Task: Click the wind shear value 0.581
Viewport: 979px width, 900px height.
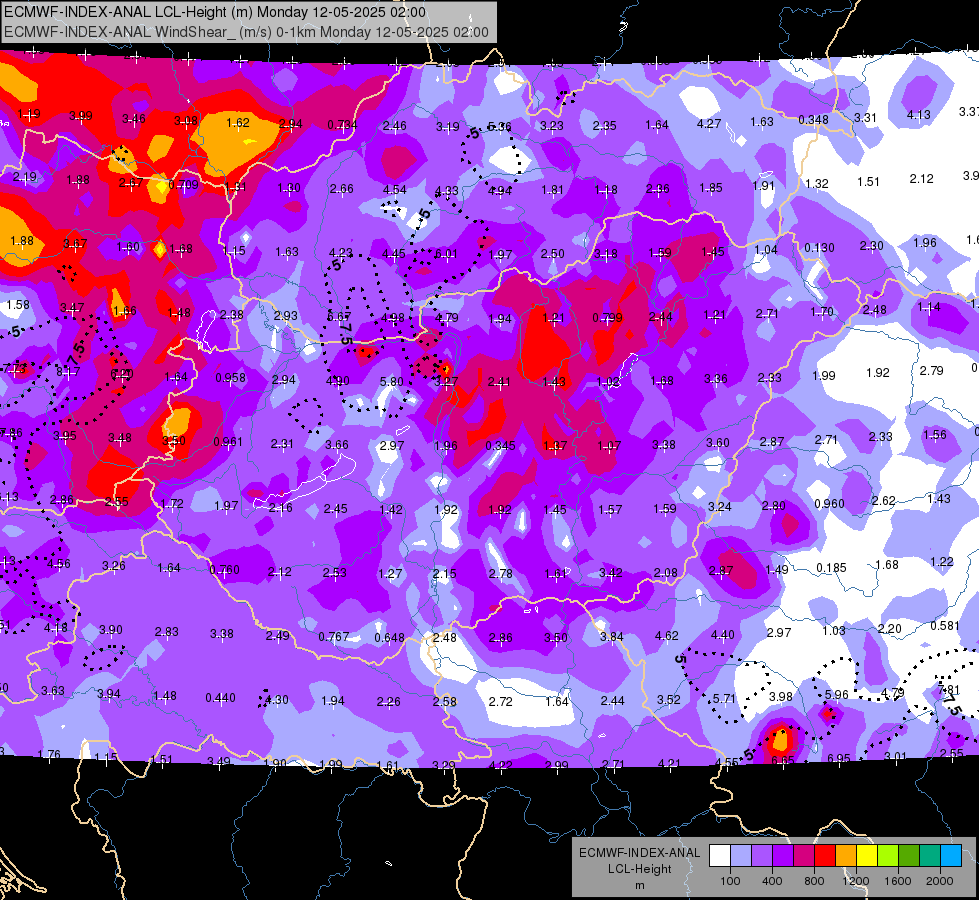Action: 945,625
